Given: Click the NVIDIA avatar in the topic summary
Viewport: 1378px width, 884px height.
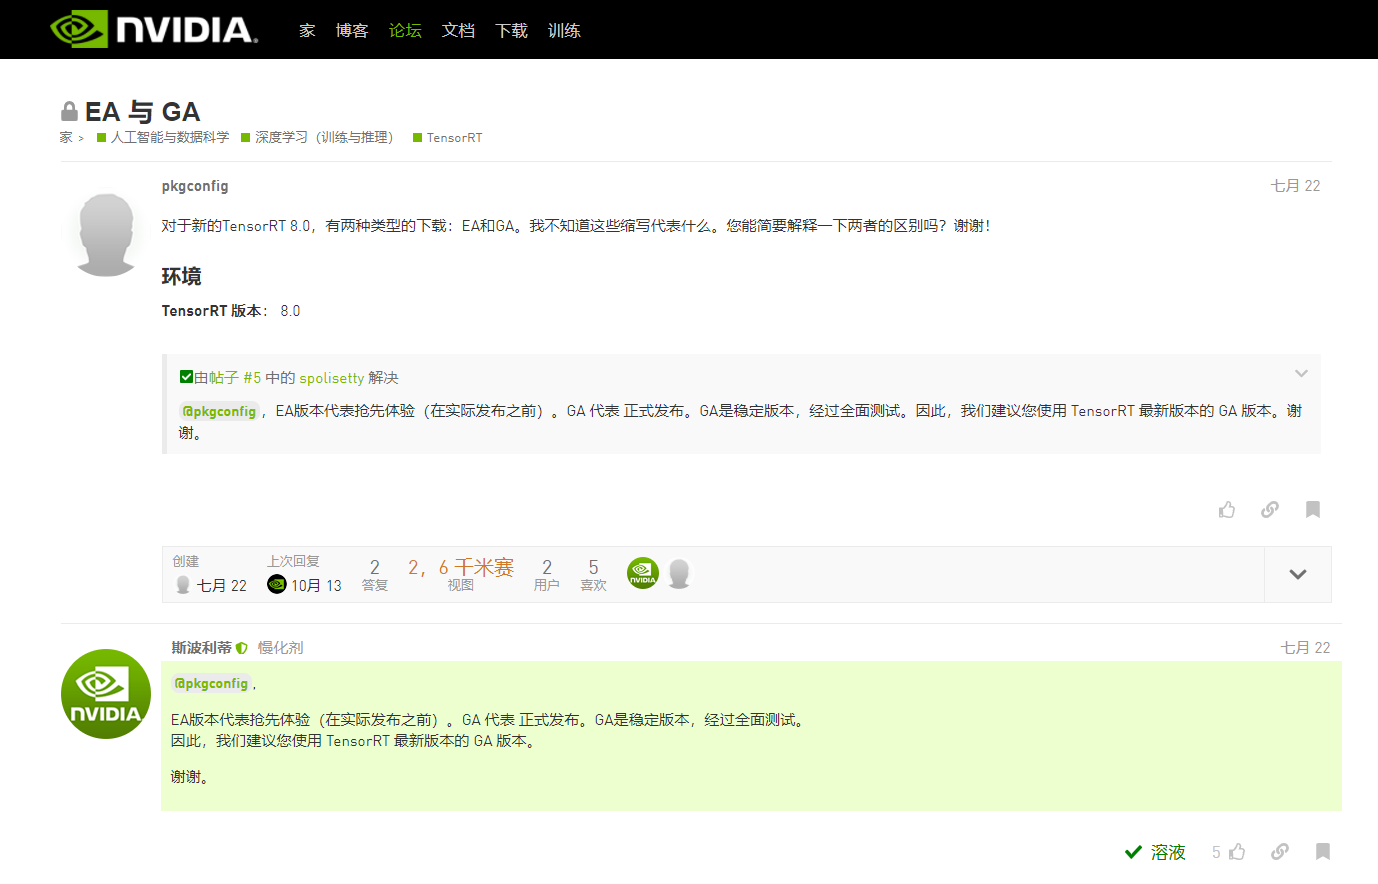Looking at the screenshot, I should [x=642, y=572].
